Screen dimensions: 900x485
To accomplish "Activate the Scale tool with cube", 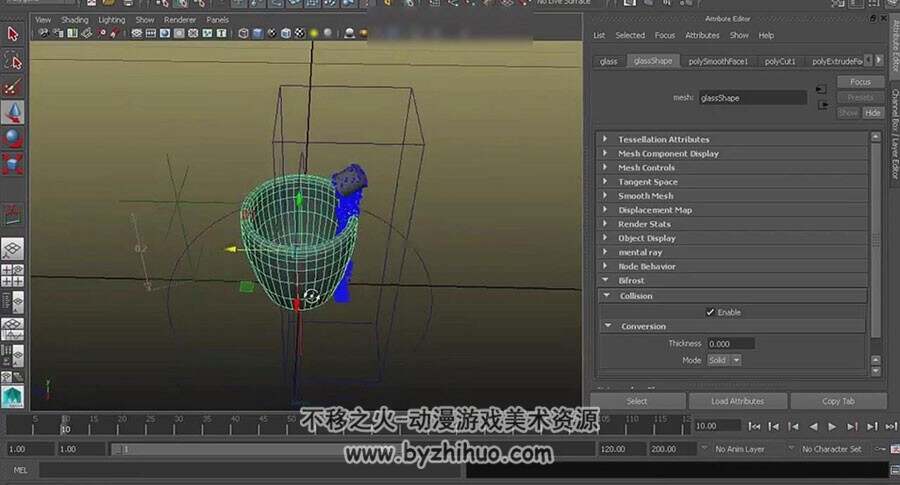I will [x=13, y=164].
